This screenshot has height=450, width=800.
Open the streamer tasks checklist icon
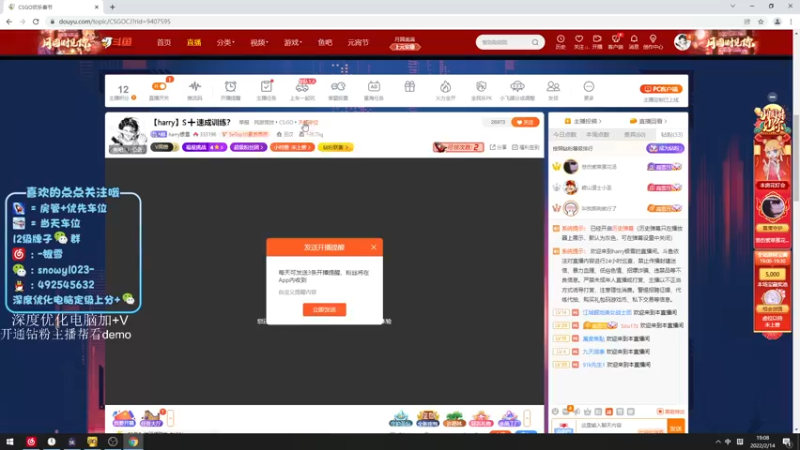coord(266,90)
